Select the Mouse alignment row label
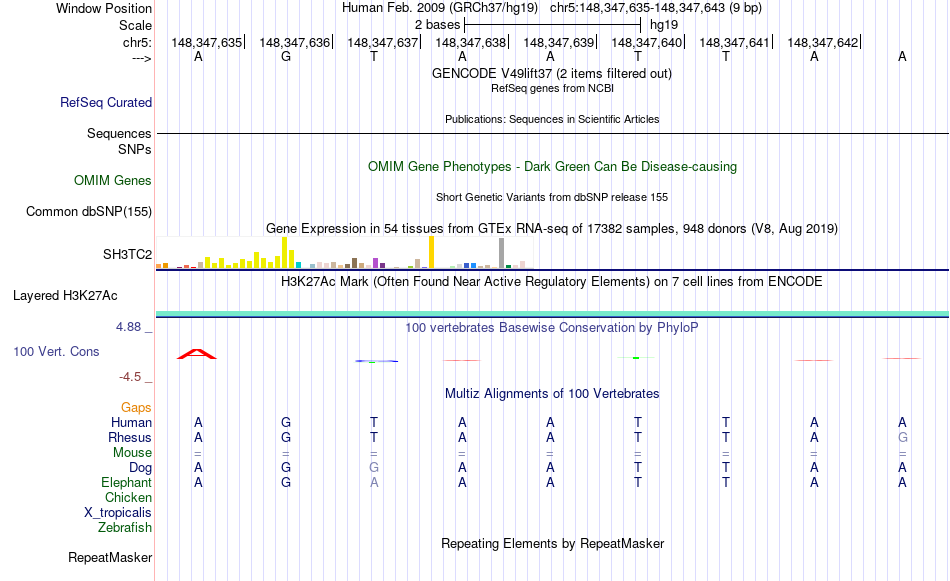 pos(132,453)
